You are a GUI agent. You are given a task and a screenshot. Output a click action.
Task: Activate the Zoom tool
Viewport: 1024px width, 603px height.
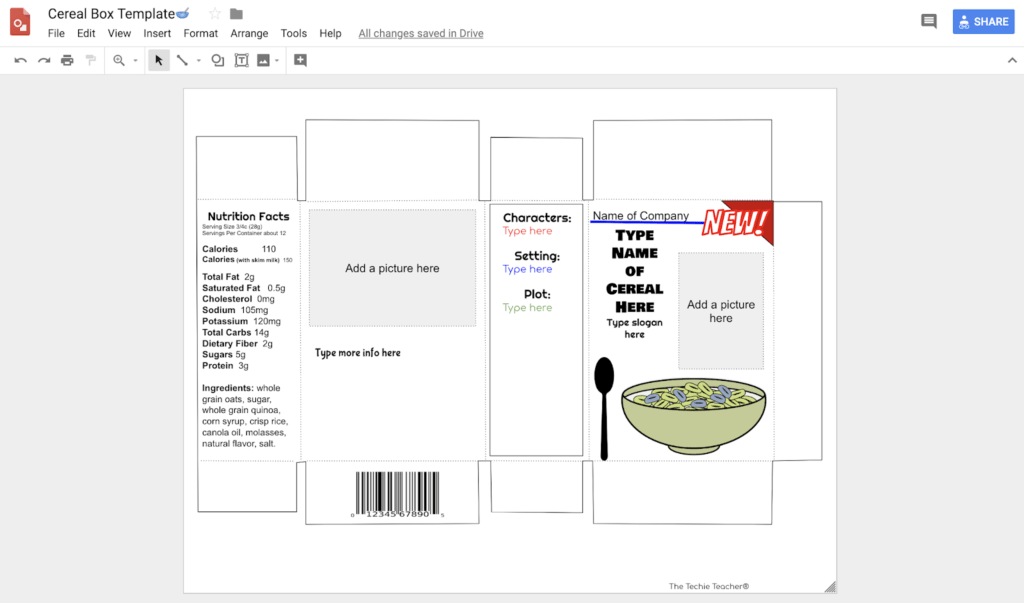point(118,60)
